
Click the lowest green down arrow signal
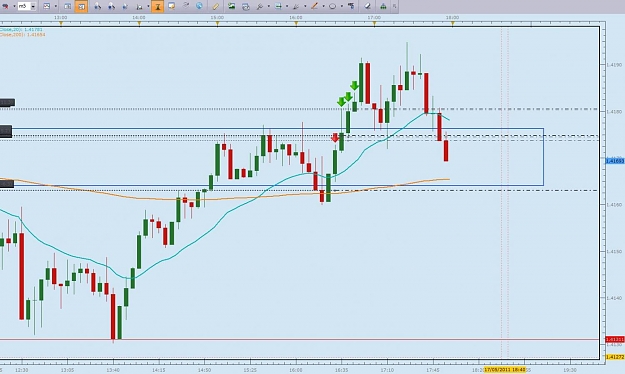(341, 102)
